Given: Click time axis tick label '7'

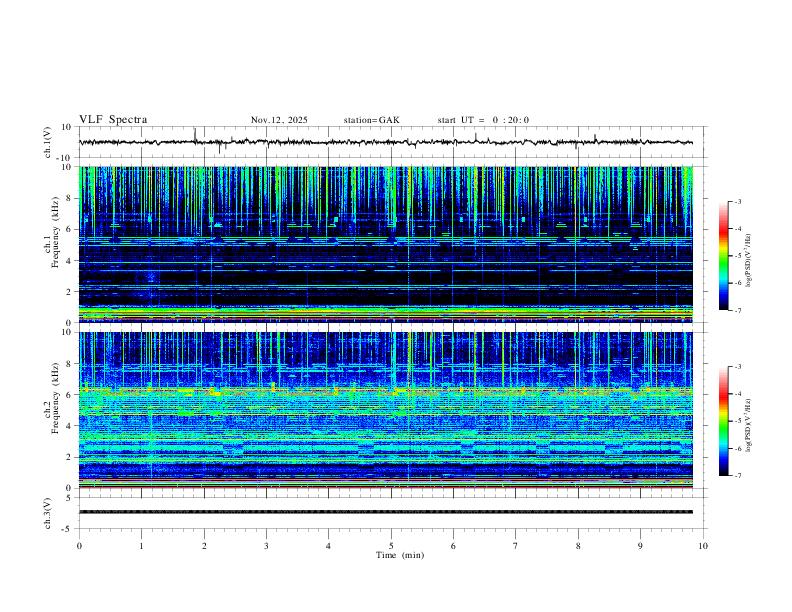Looking at the screenshot, I should [x=516, y=546].
